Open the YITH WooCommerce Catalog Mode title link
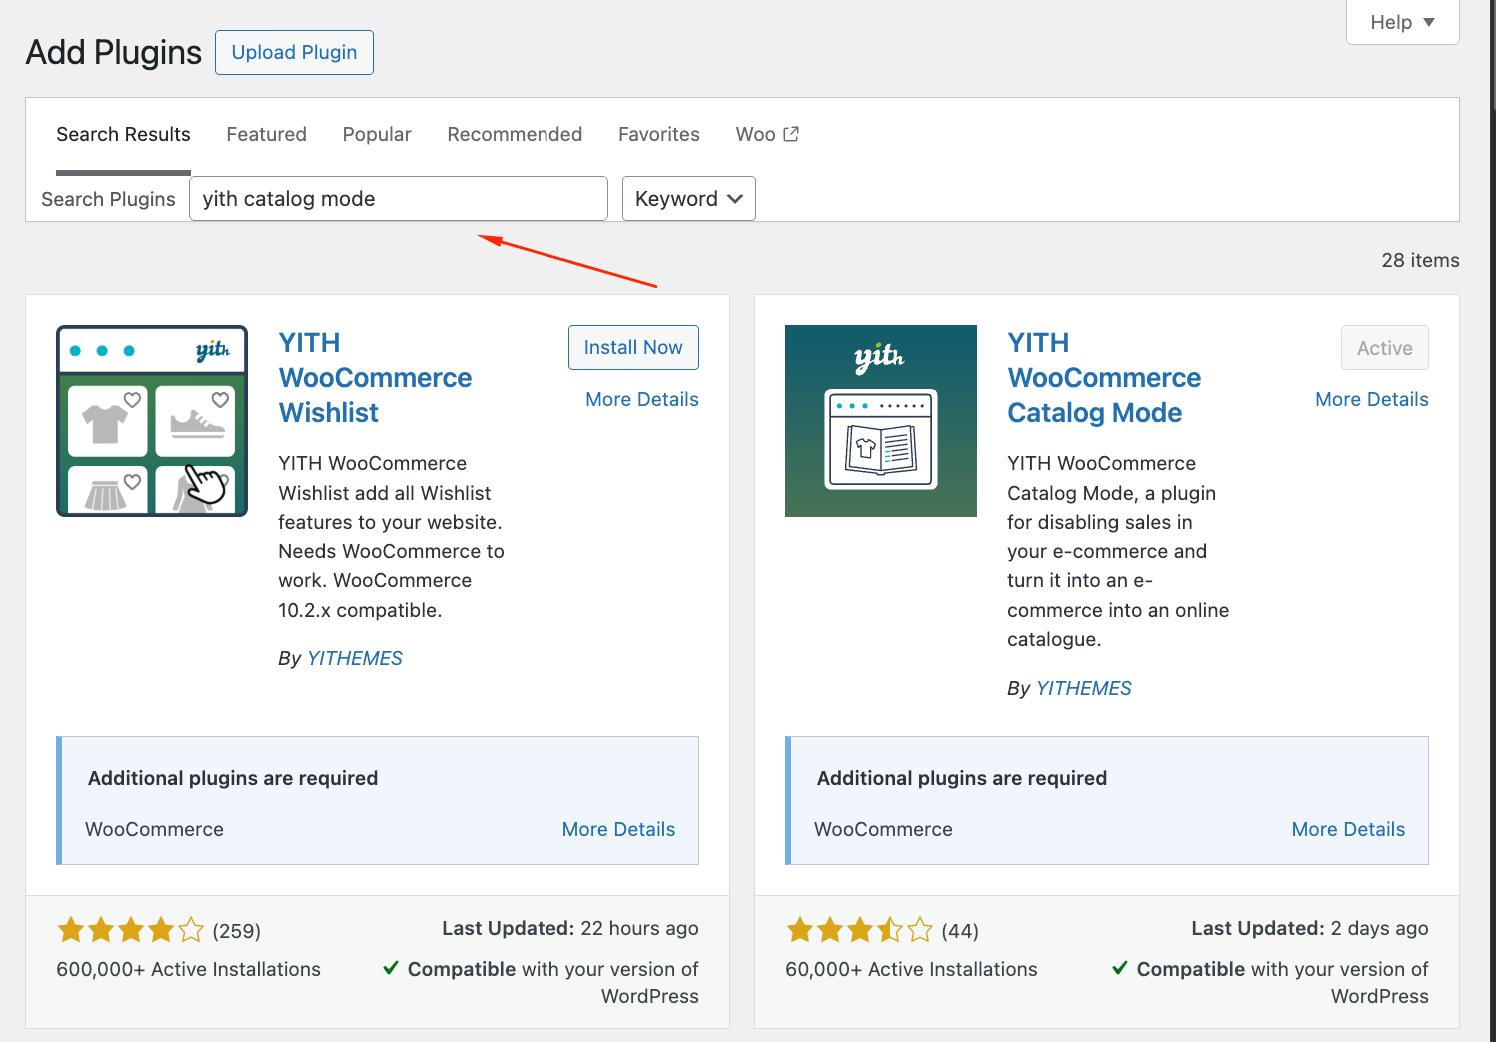1496x1042 pixels. tap(1104, 378)
